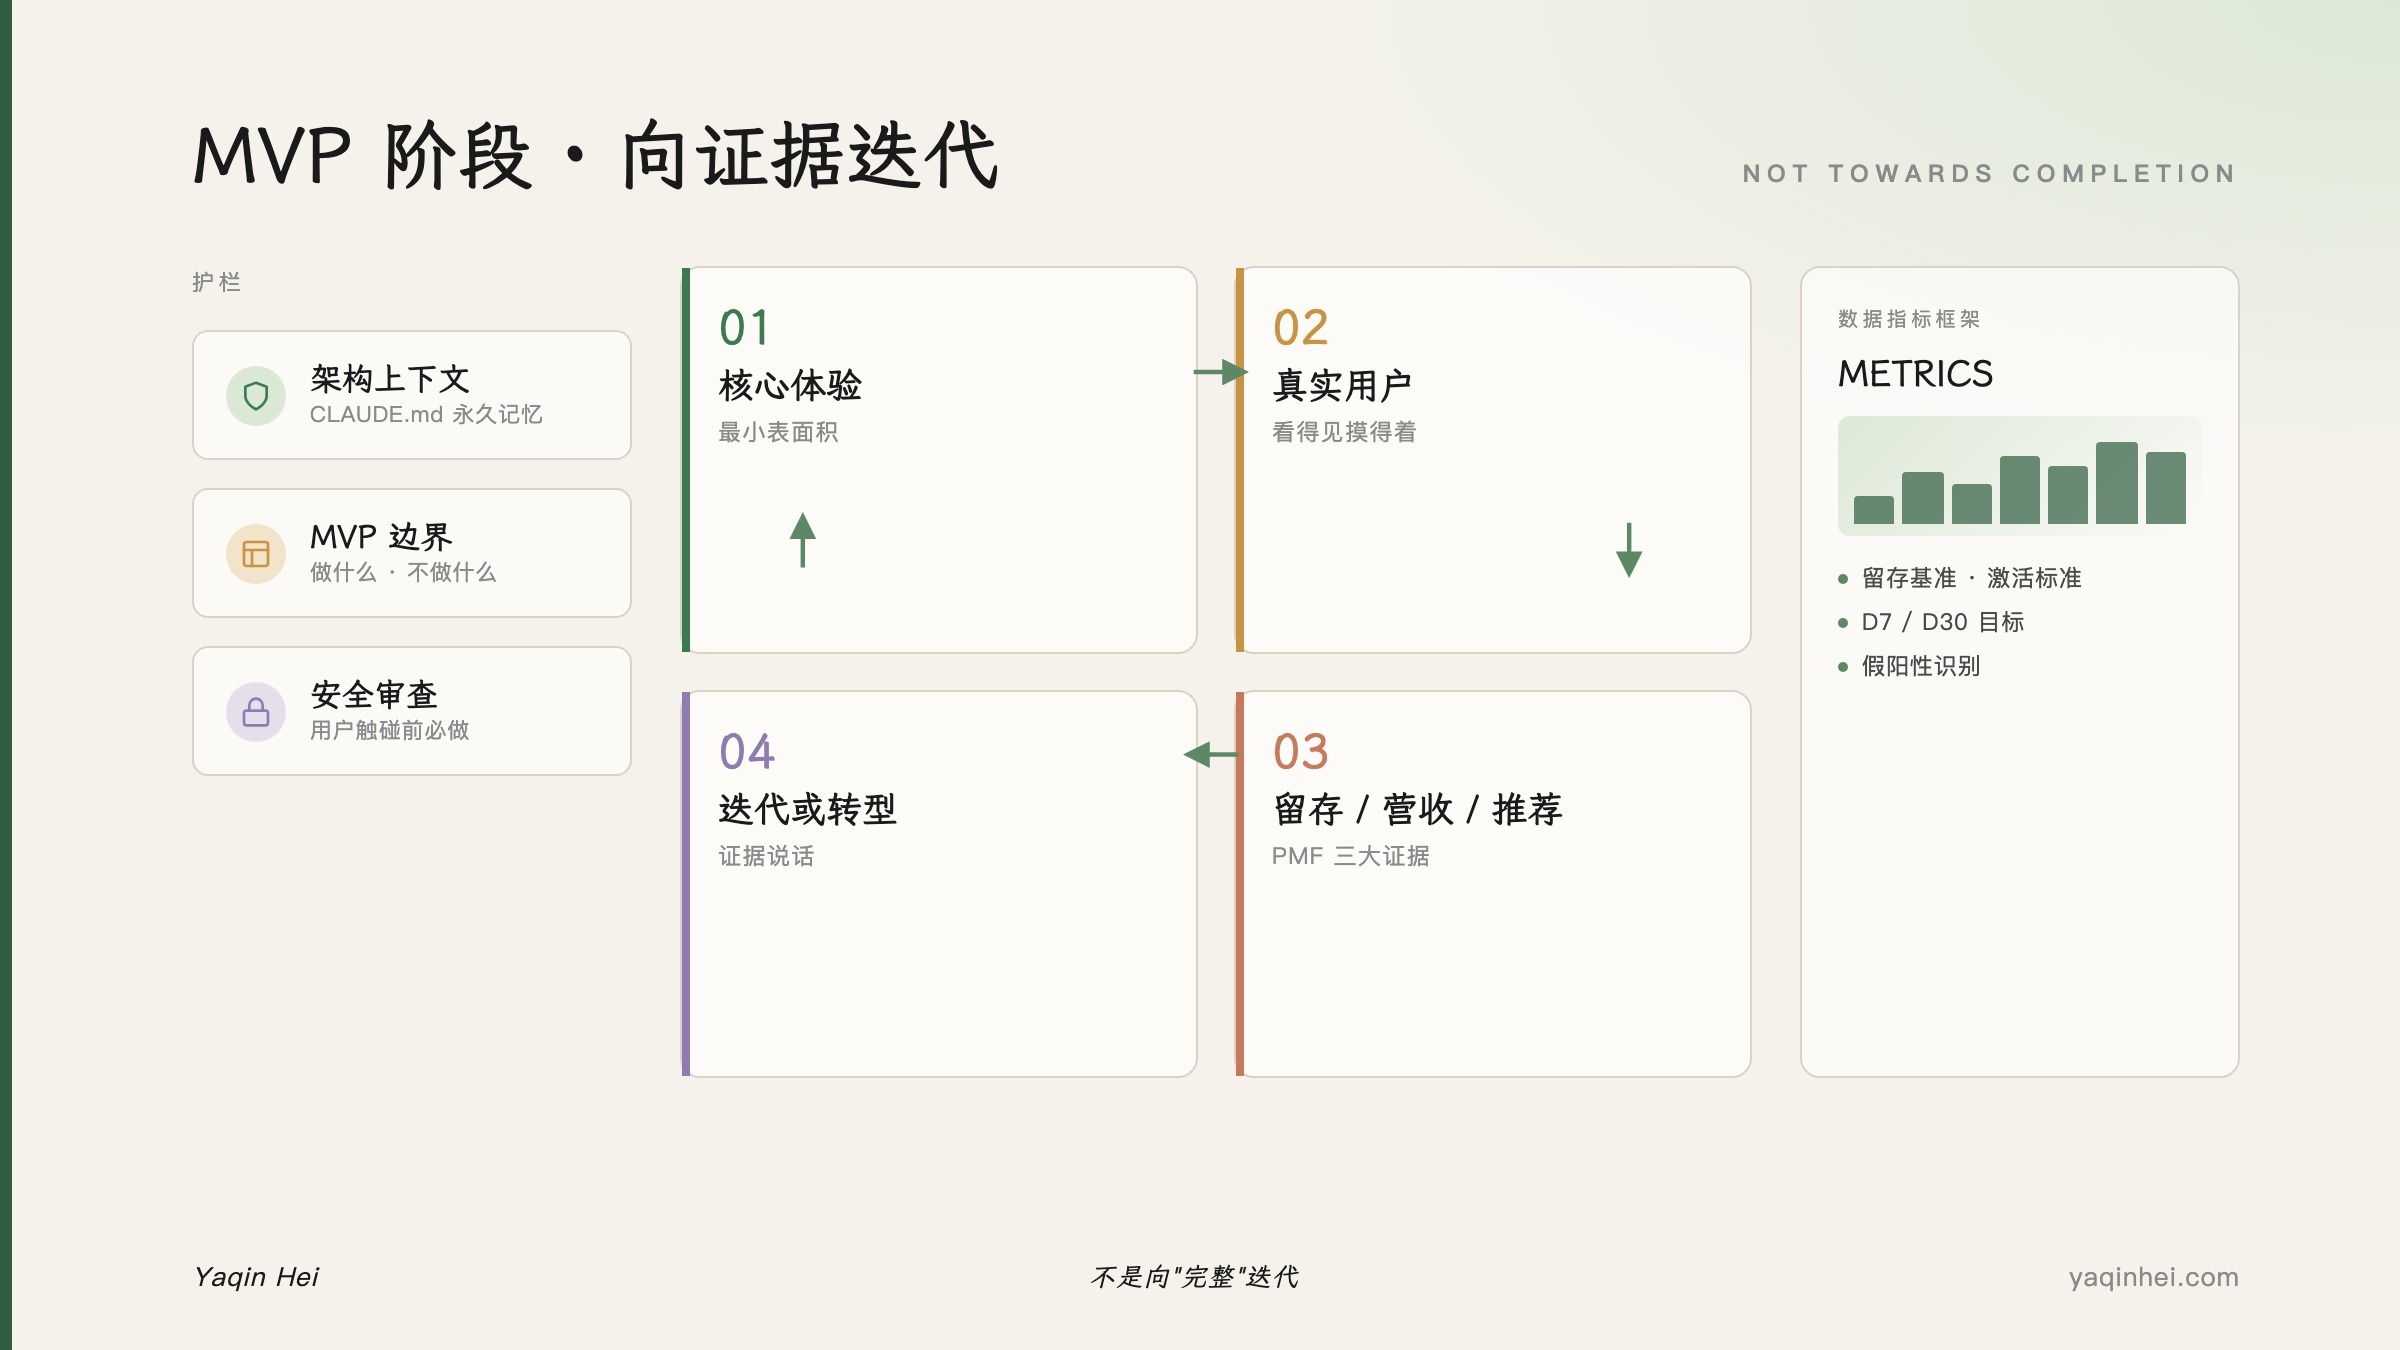This screenshot has height=1350, width=2400.
Task: Click the 证据说话 subtitle
Action: tap(766, 856)
